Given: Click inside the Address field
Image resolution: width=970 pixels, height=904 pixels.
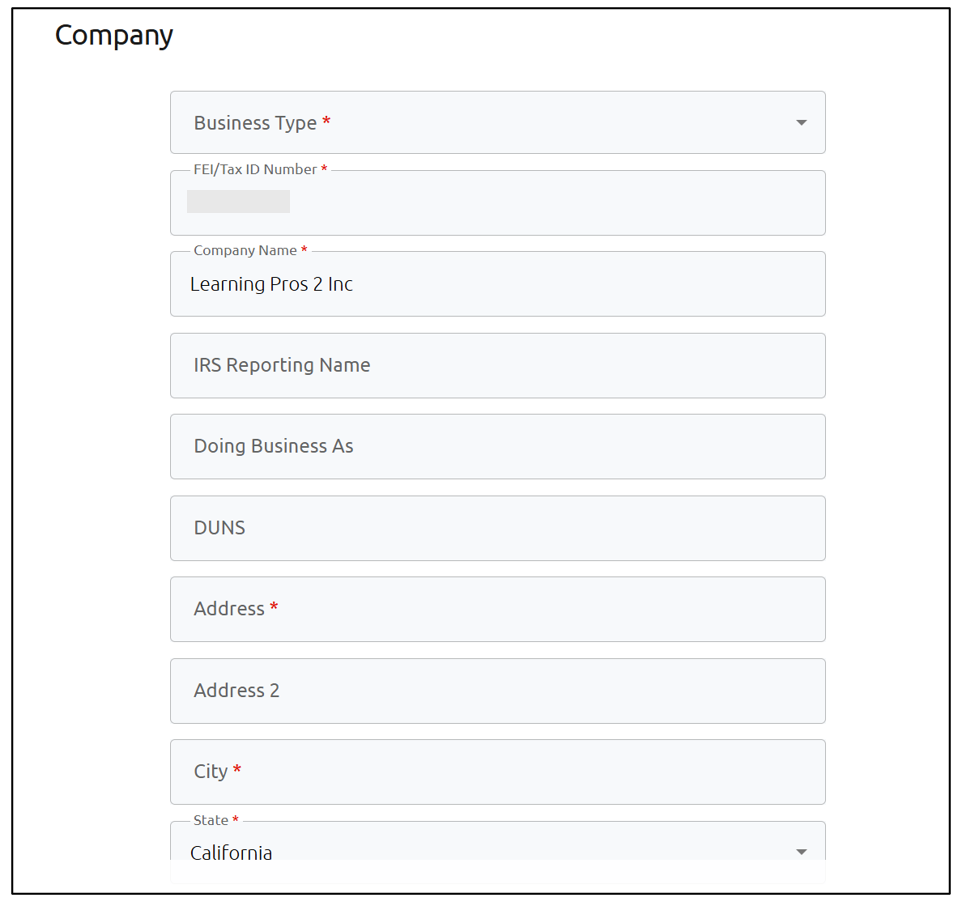Looking at the screenshot, I should pyautogui.click(x=497, y=609).
